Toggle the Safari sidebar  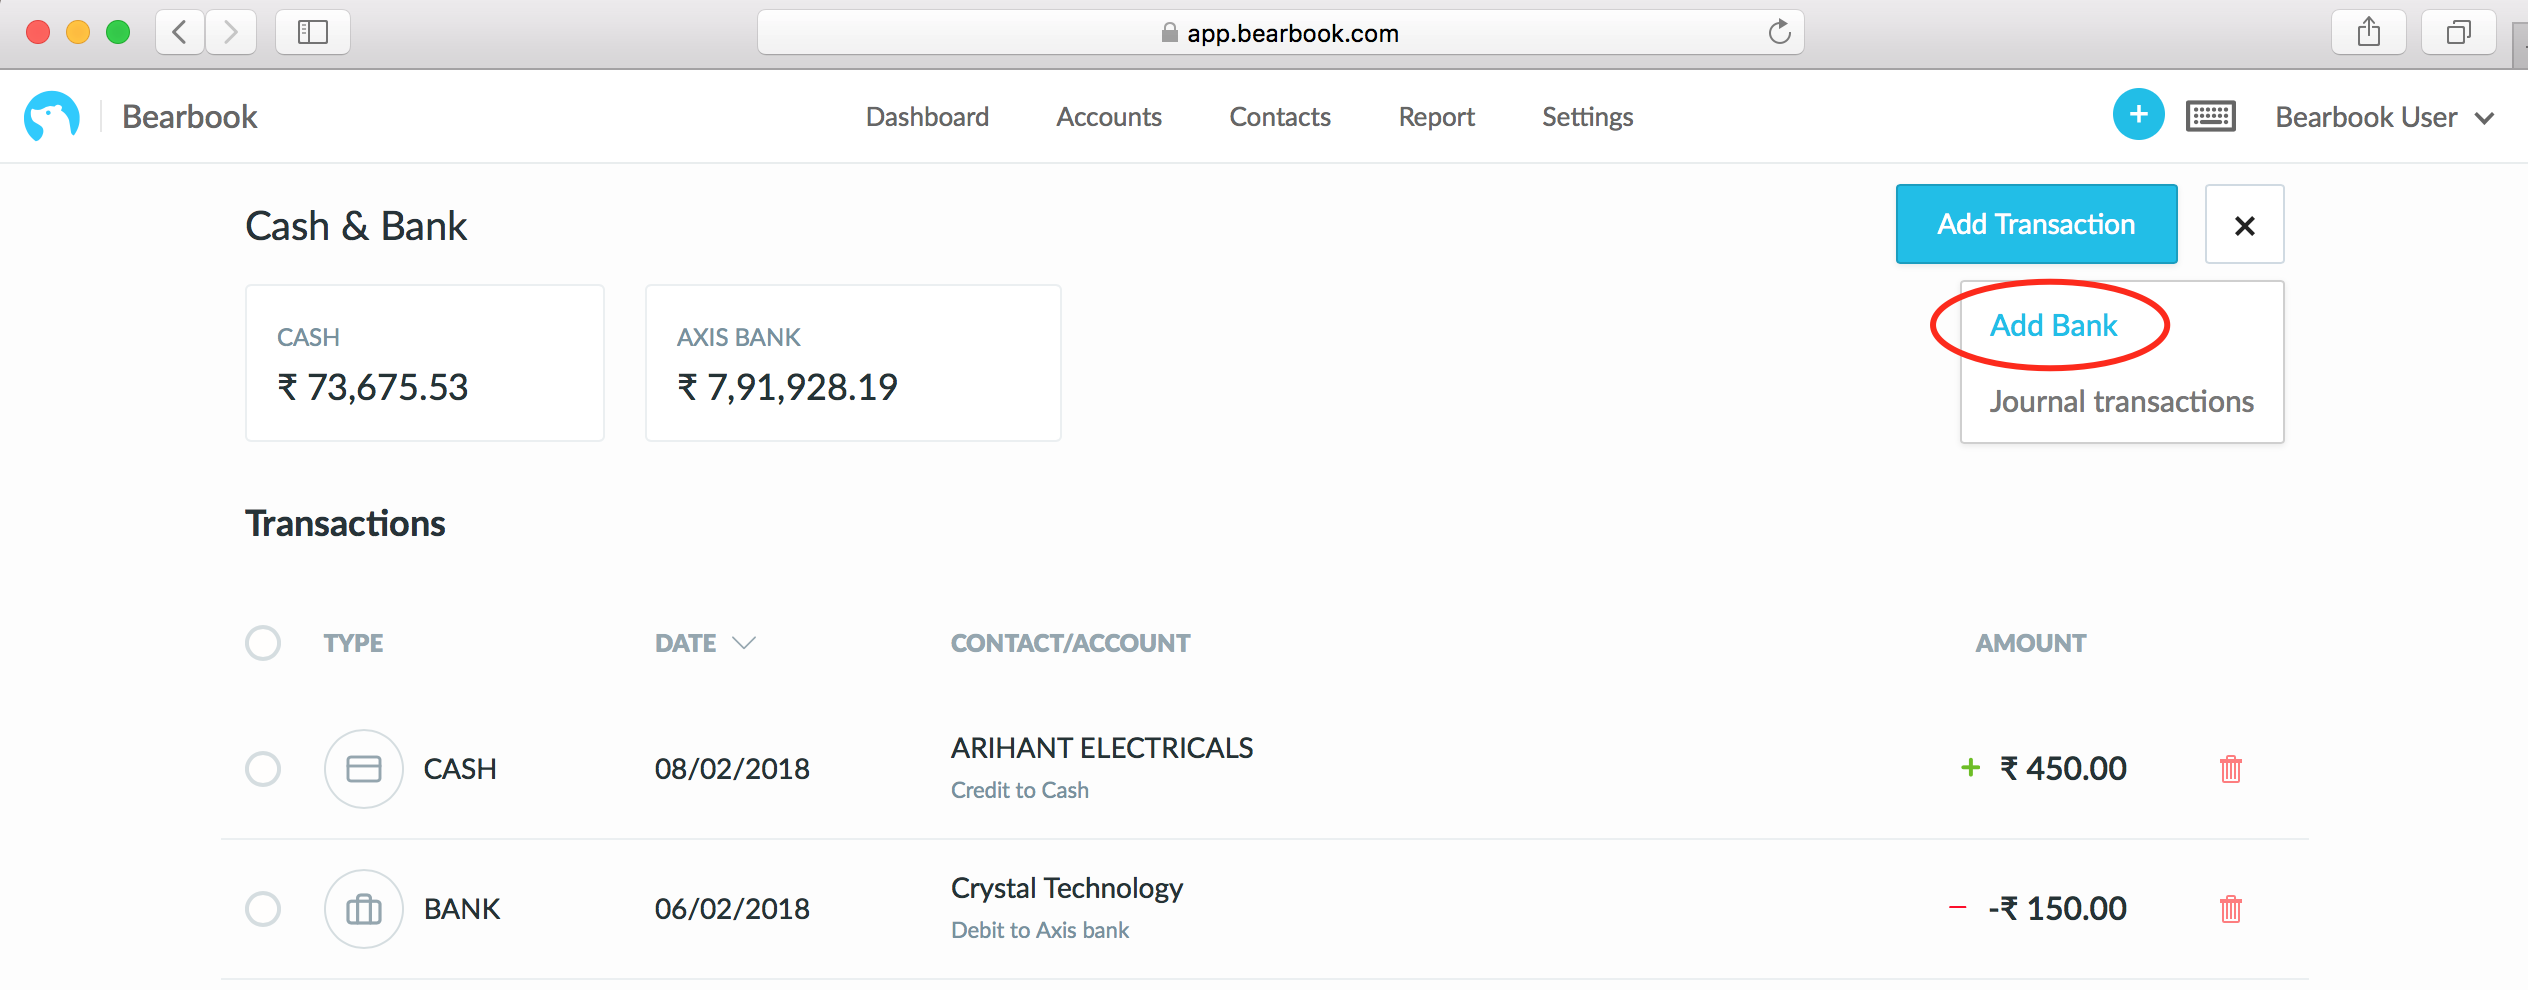click(313, 32)
